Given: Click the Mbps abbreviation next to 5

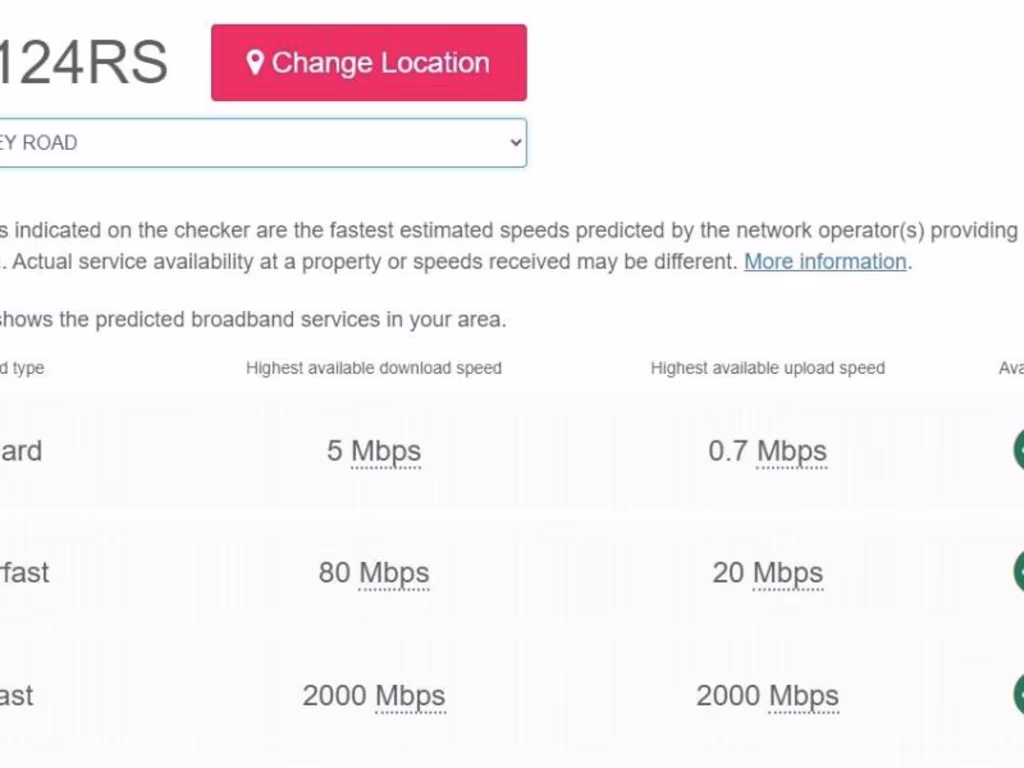Looking at the screenshot, I should pyautogui.click(x=386, y=451).
